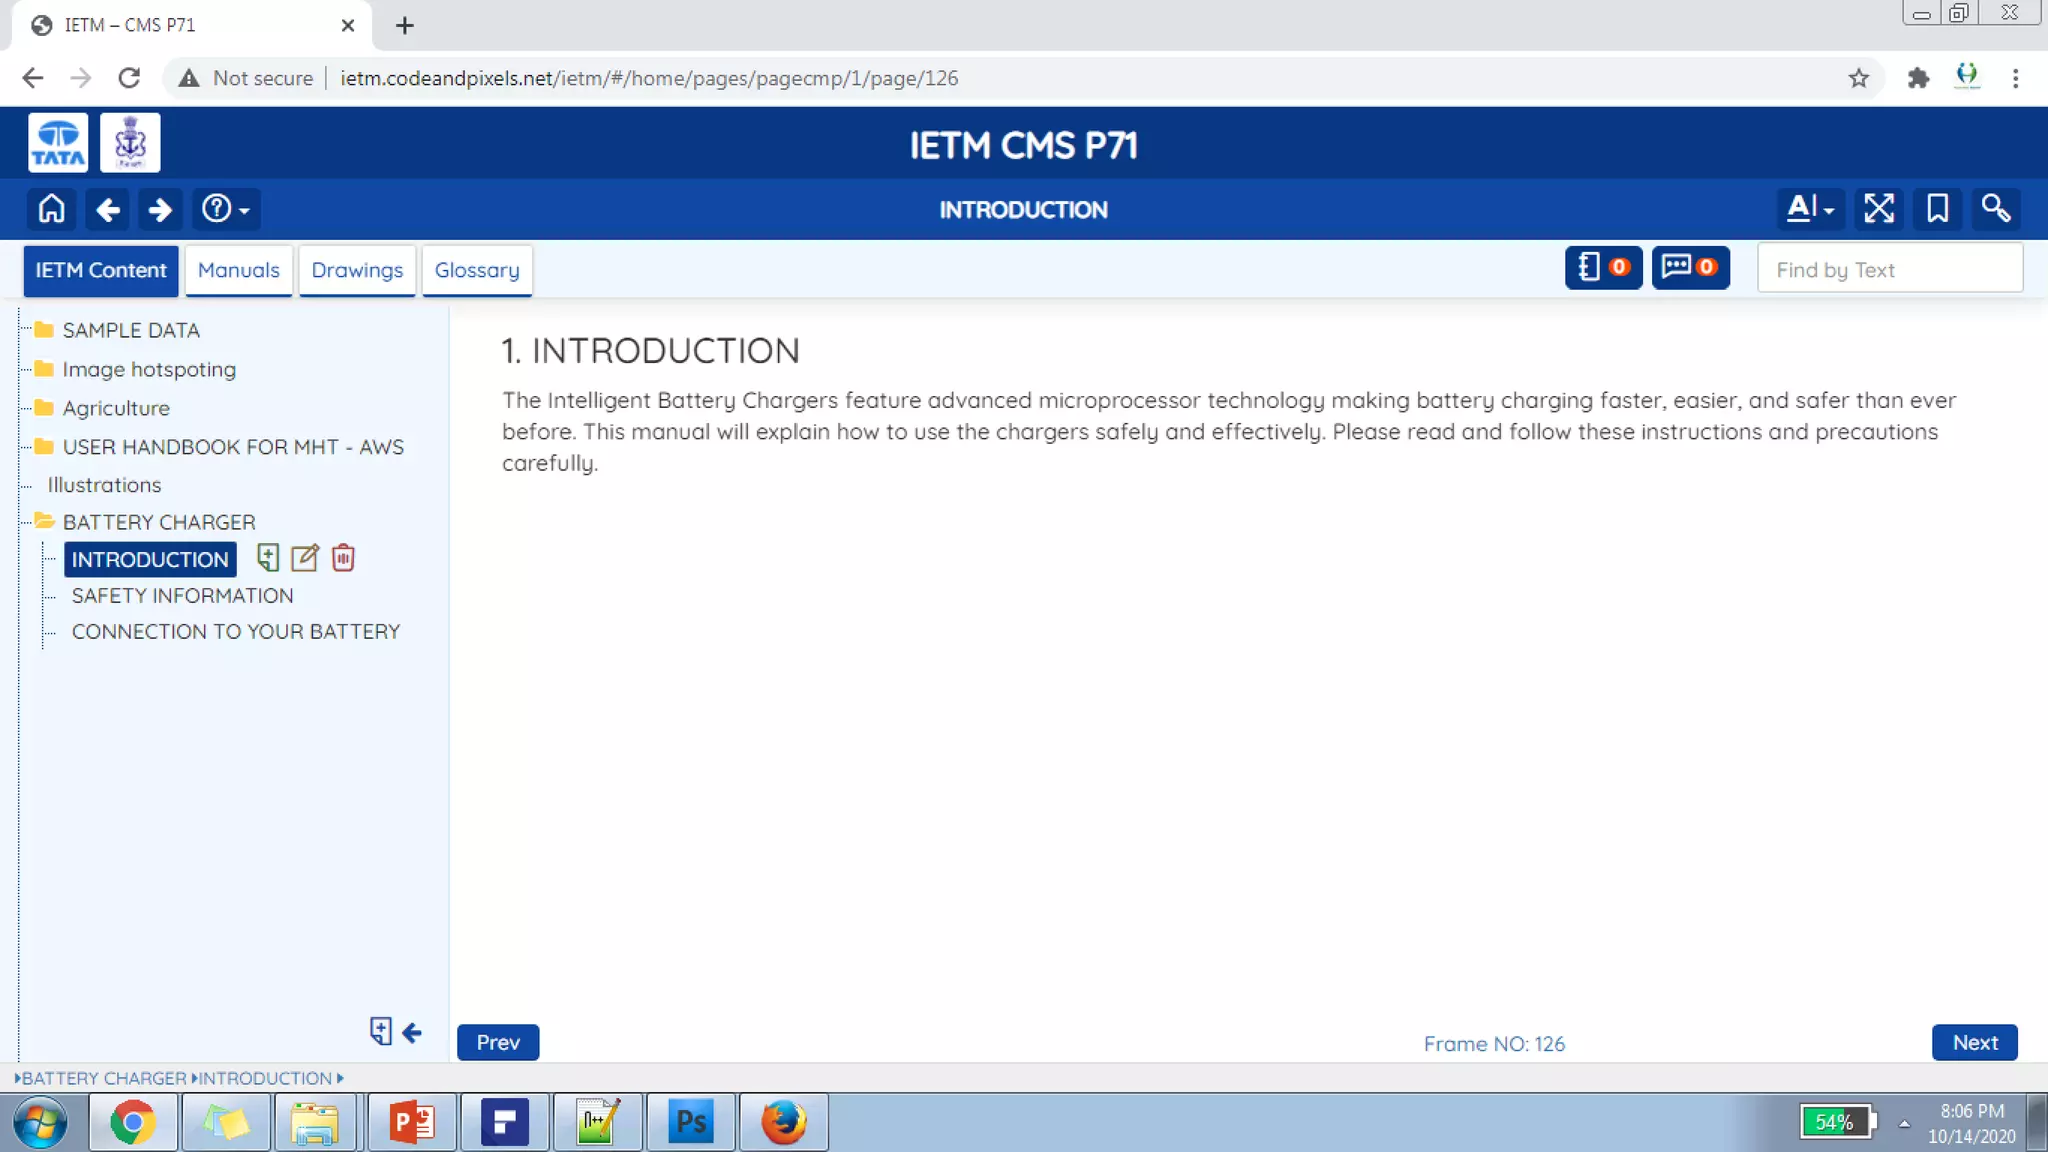Click in the Find by Text field

[1889, 270]
